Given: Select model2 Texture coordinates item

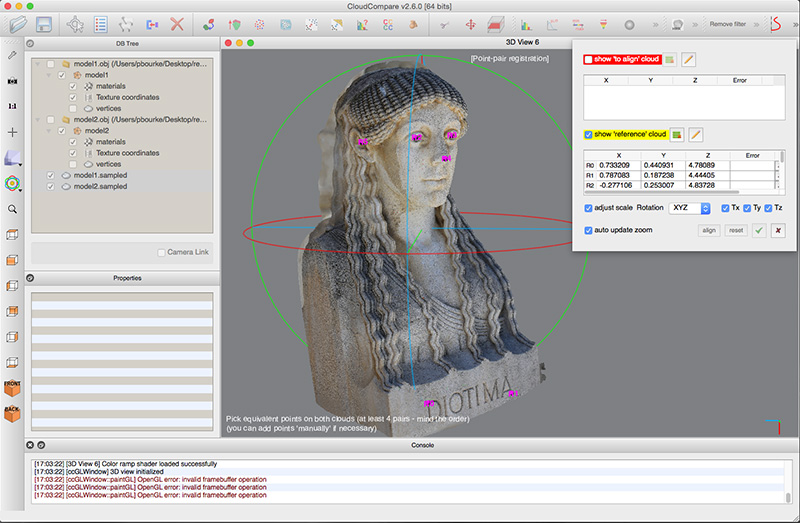Looking at the screenshot, I should [128, 153].
